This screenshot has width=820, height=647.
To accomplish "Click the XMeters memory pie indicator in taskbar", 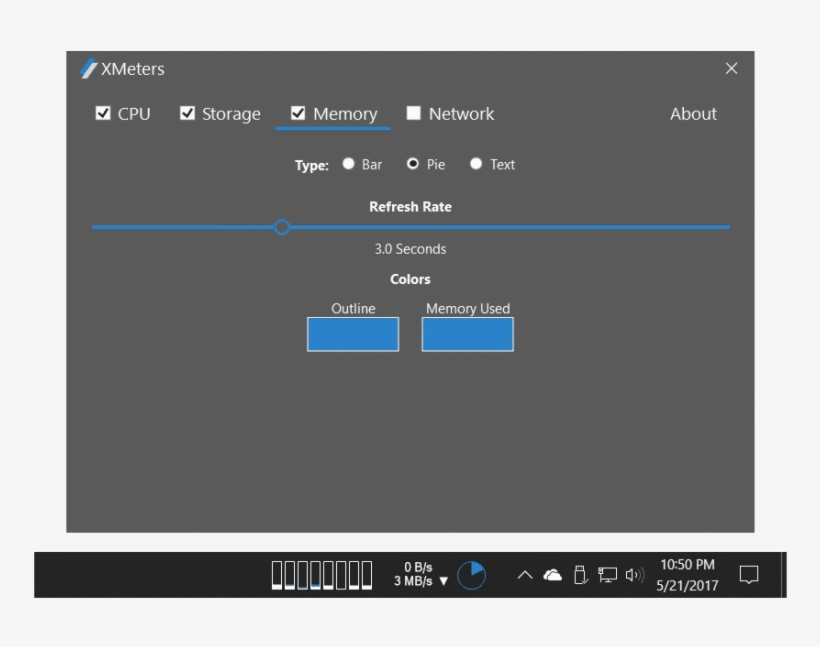I will point(469,575).
